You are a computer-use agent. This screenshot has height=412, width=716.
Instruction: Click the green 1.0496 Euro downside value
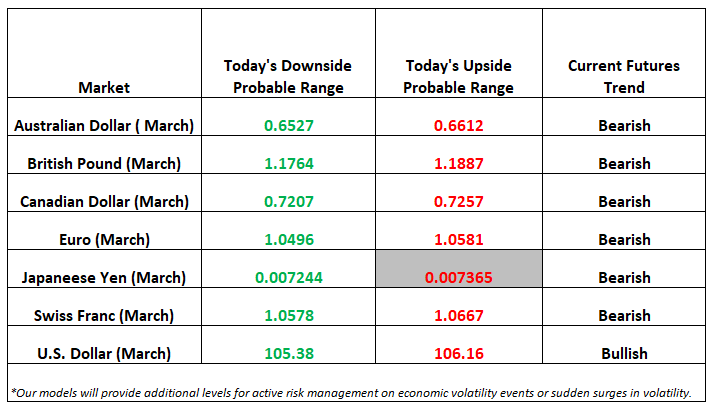tap(289, 239)
